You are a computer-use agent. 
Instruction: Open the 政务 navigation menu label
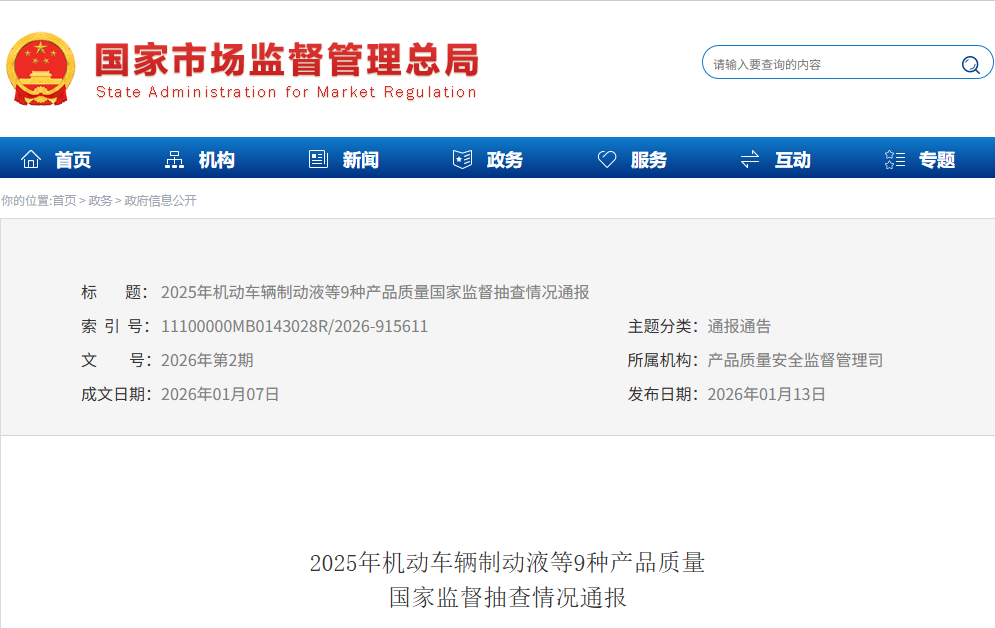tap(504, 160)
